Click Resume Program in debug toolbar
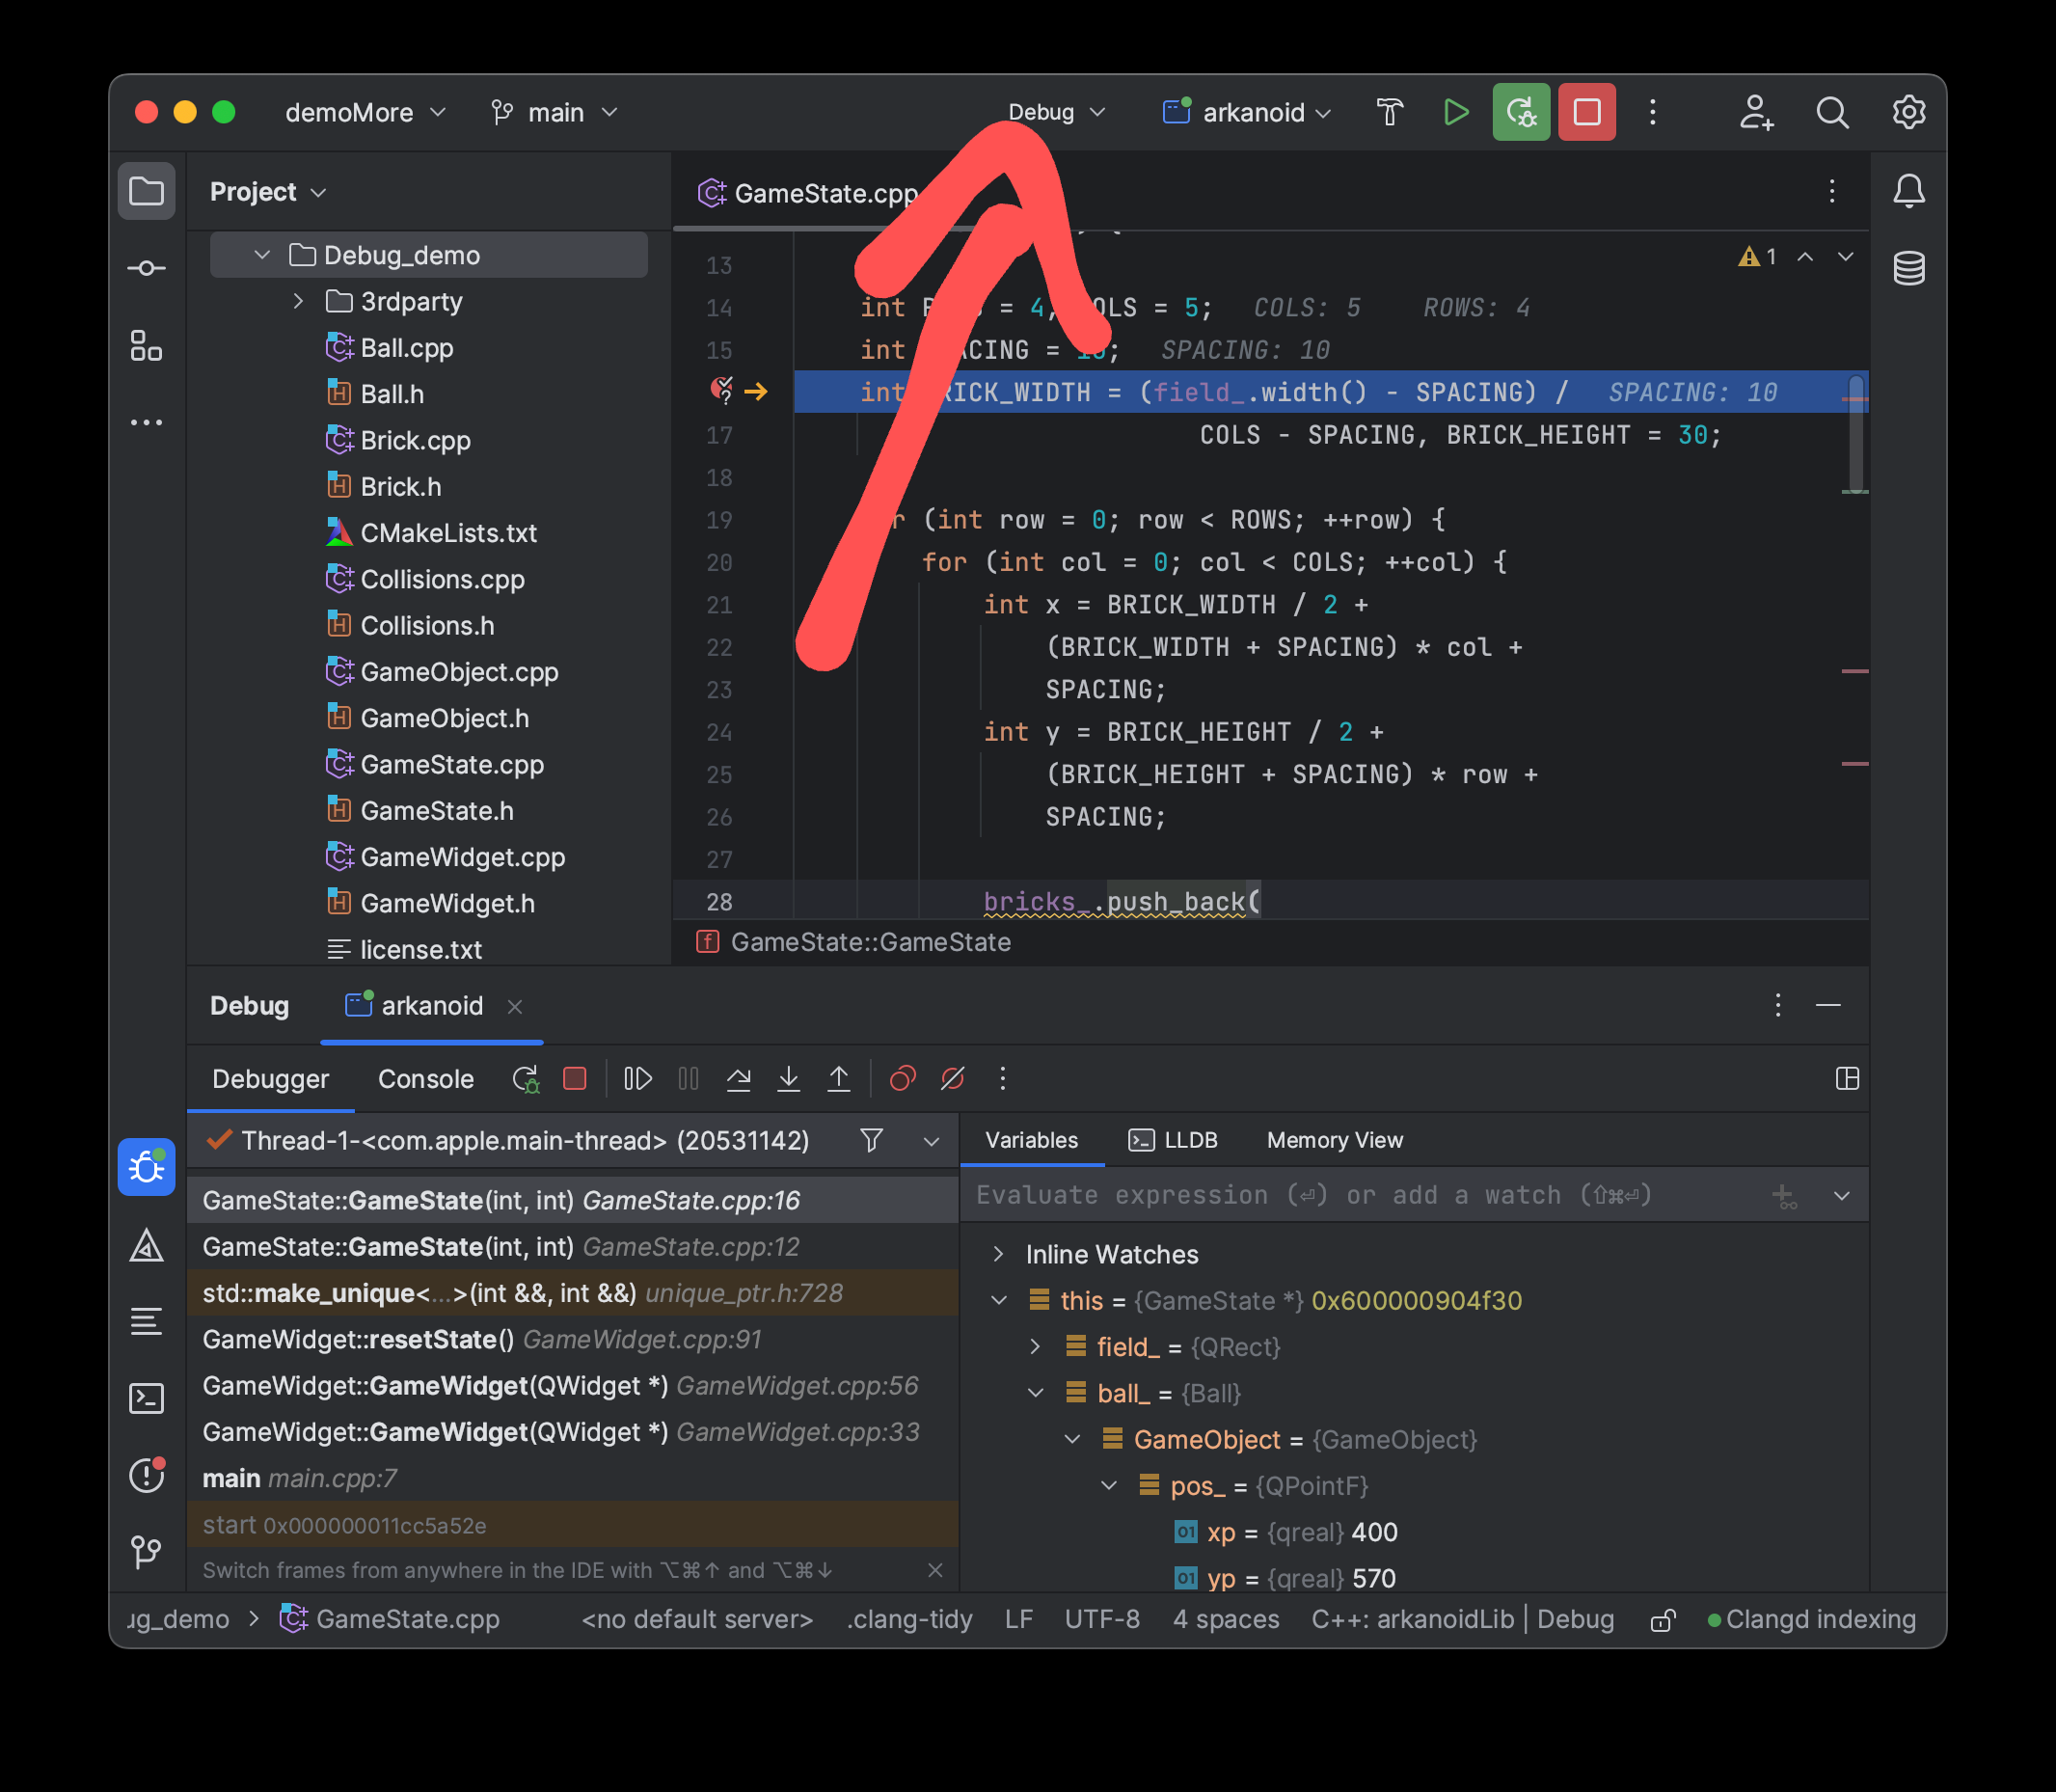This screenshot has height=1792, width=2056. point(638,1079)
